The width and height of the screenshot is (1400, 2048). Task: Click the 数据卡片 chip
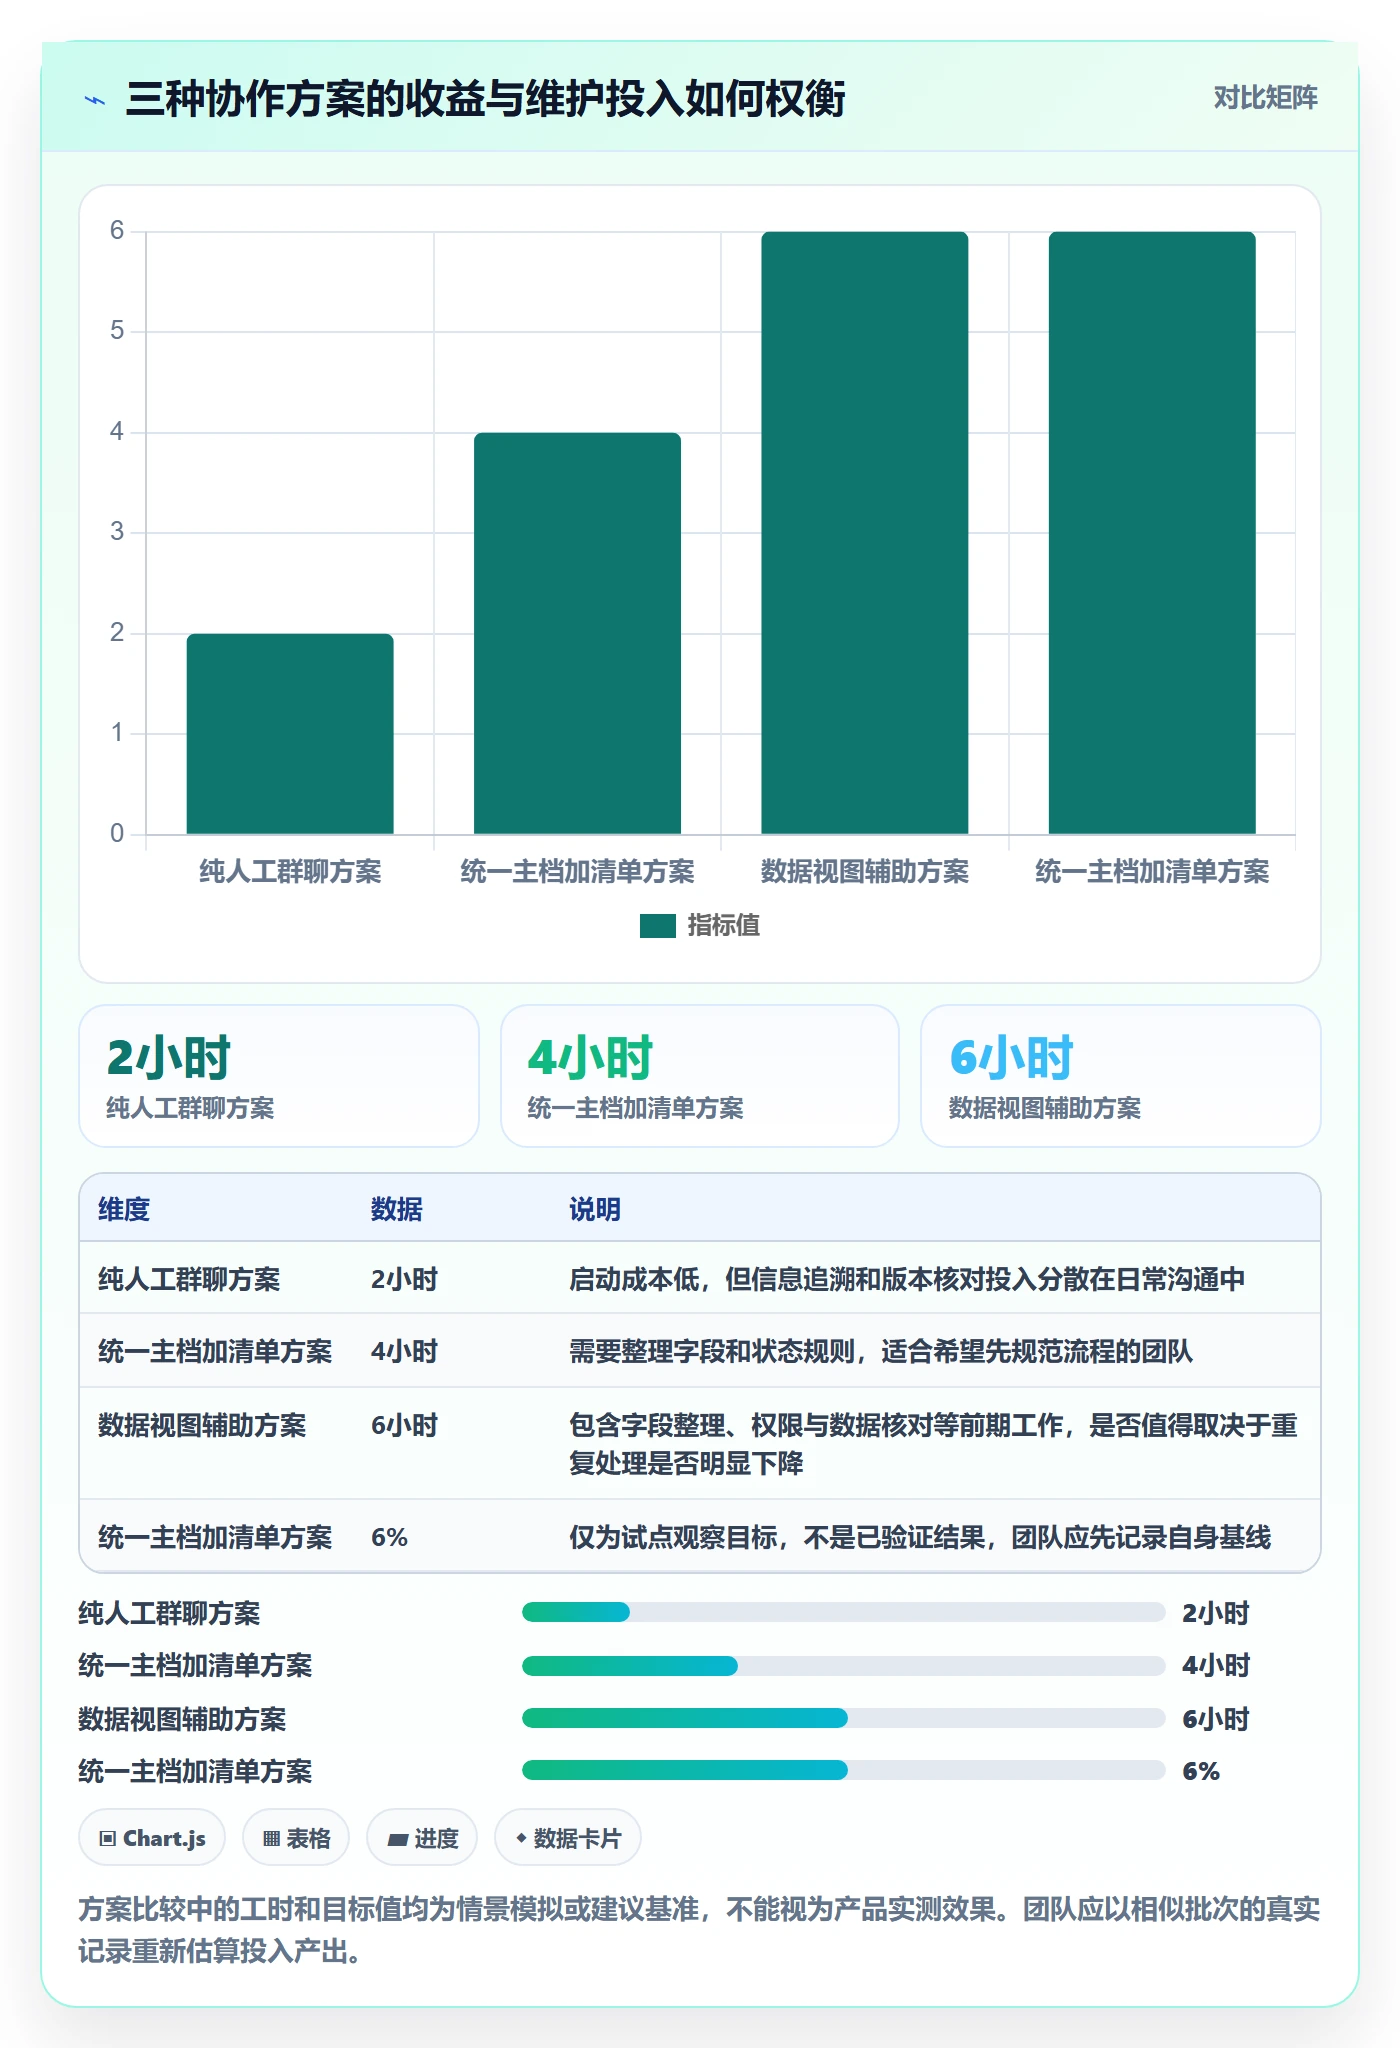pos(568,1838)
